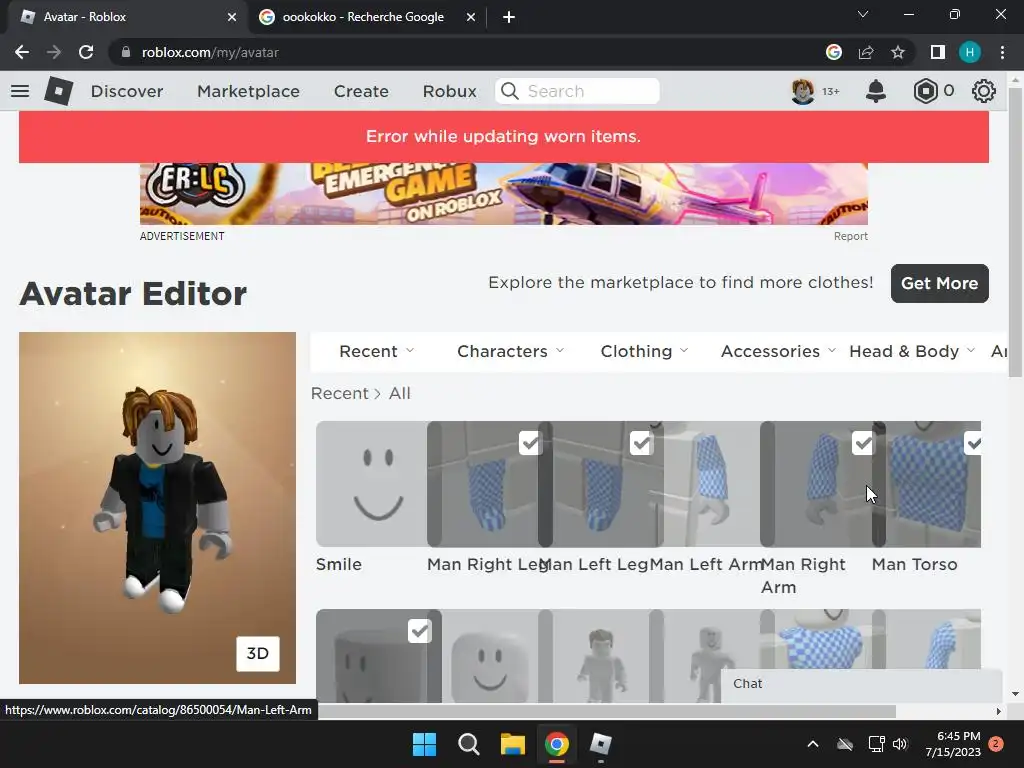Expand the Characters category dropdown
1024x768 pixels.
[511, 351]
